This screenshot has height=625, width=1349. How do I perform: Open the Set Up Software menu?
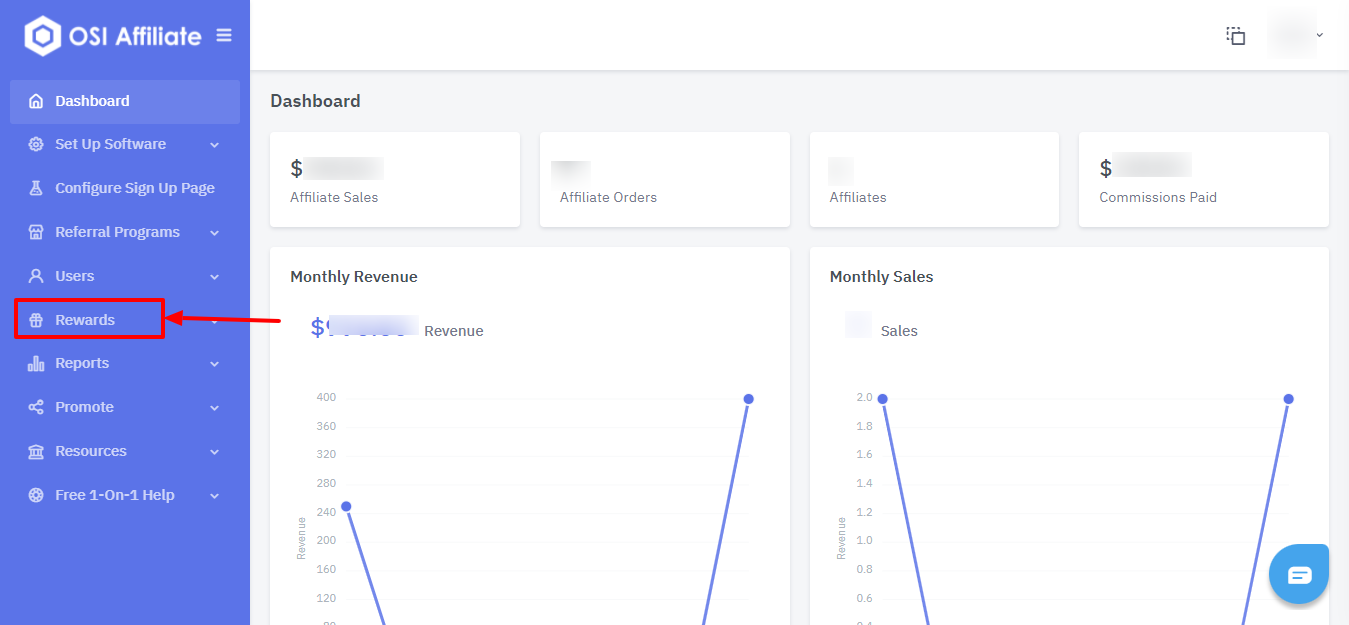coord(125,144)
